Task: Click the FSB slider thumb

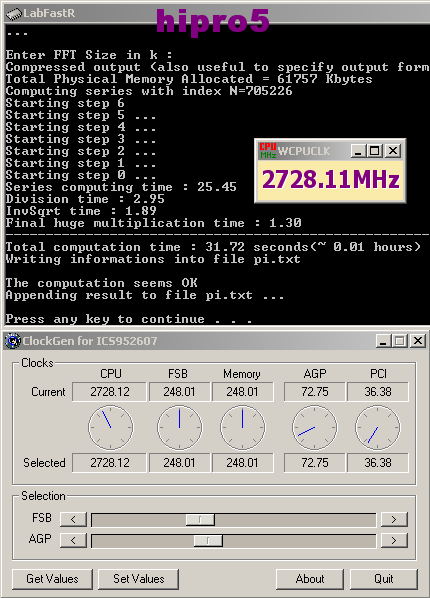Action: pos(200,519)
